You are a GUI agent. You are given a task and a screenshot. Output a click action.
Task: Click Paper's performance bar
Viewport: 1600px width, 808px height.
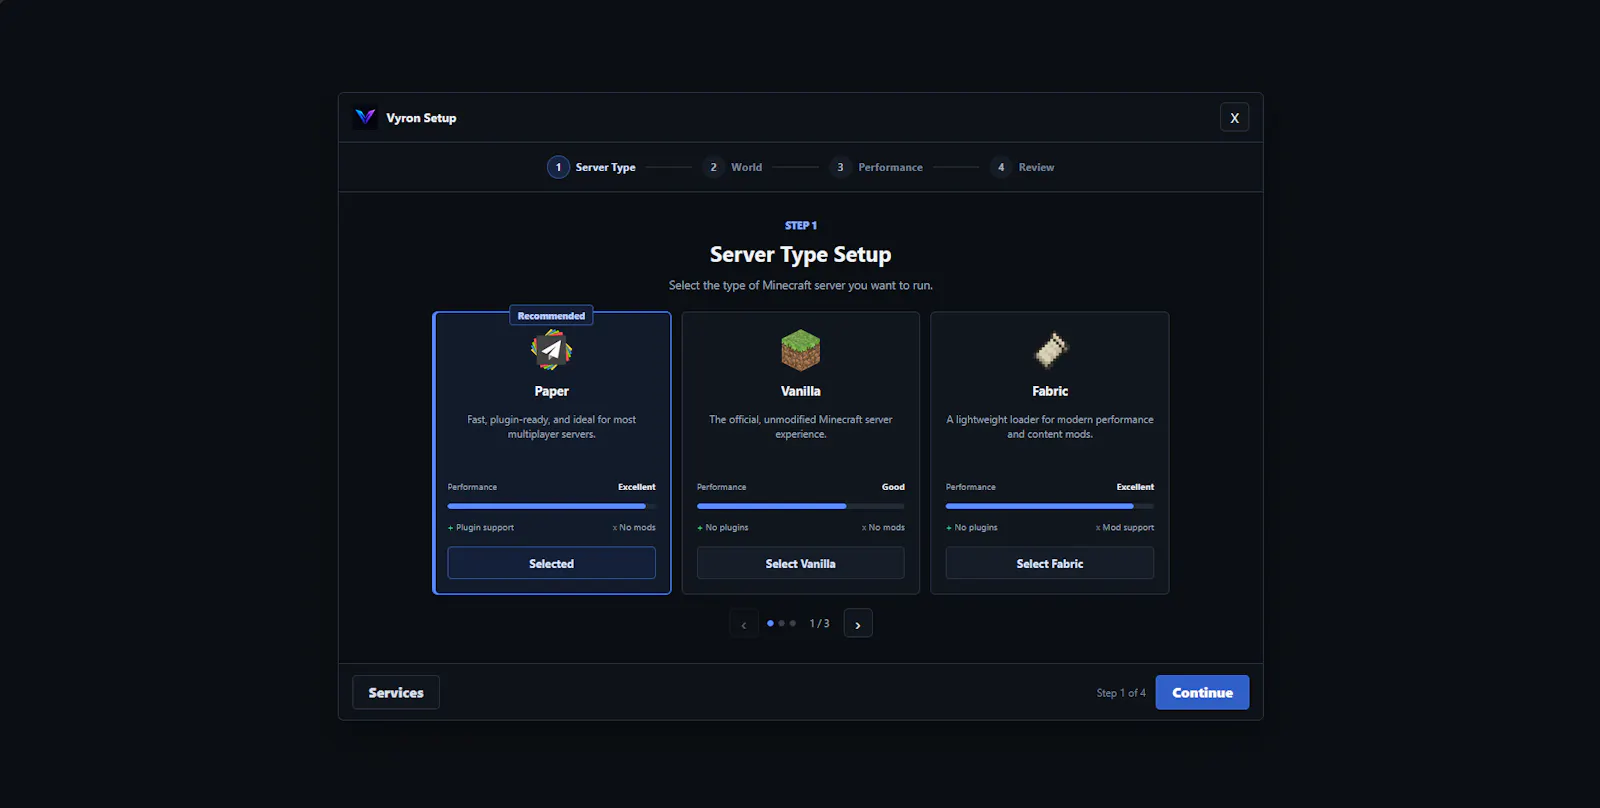551,506
